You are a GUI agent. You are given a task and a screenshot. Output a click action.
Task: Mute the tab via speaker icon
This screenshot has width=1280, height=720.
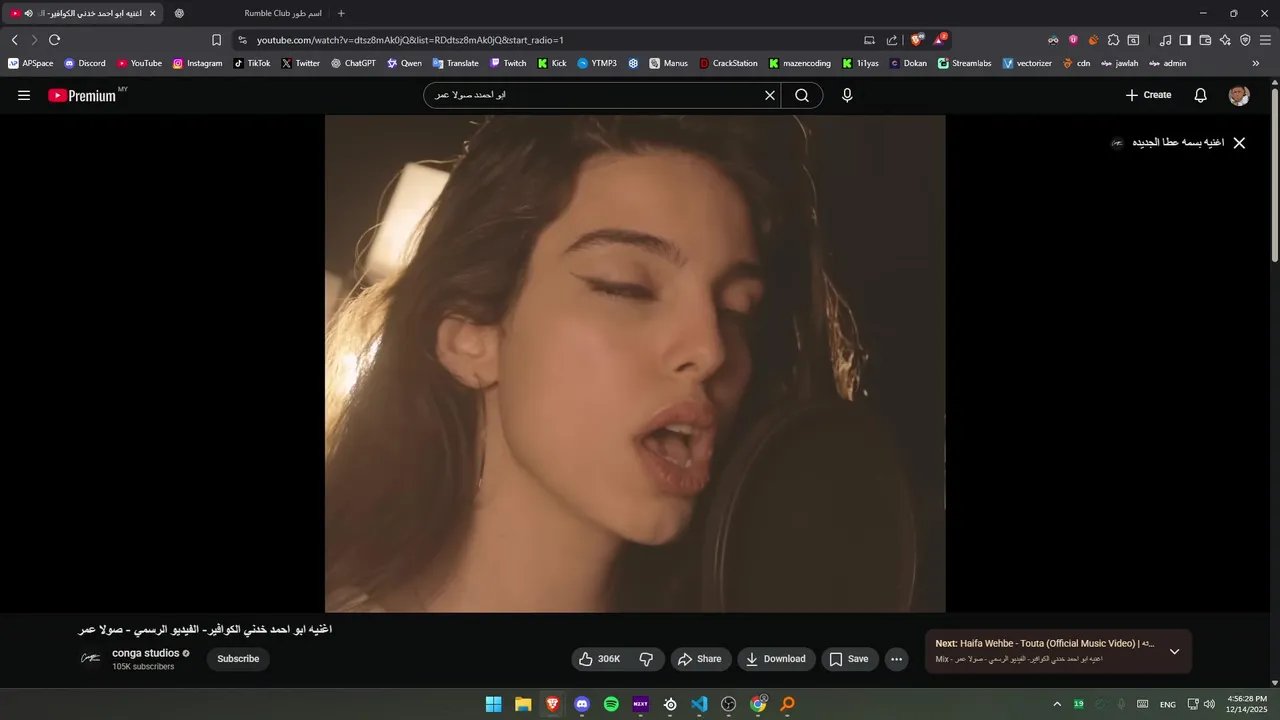coord(28,13)
